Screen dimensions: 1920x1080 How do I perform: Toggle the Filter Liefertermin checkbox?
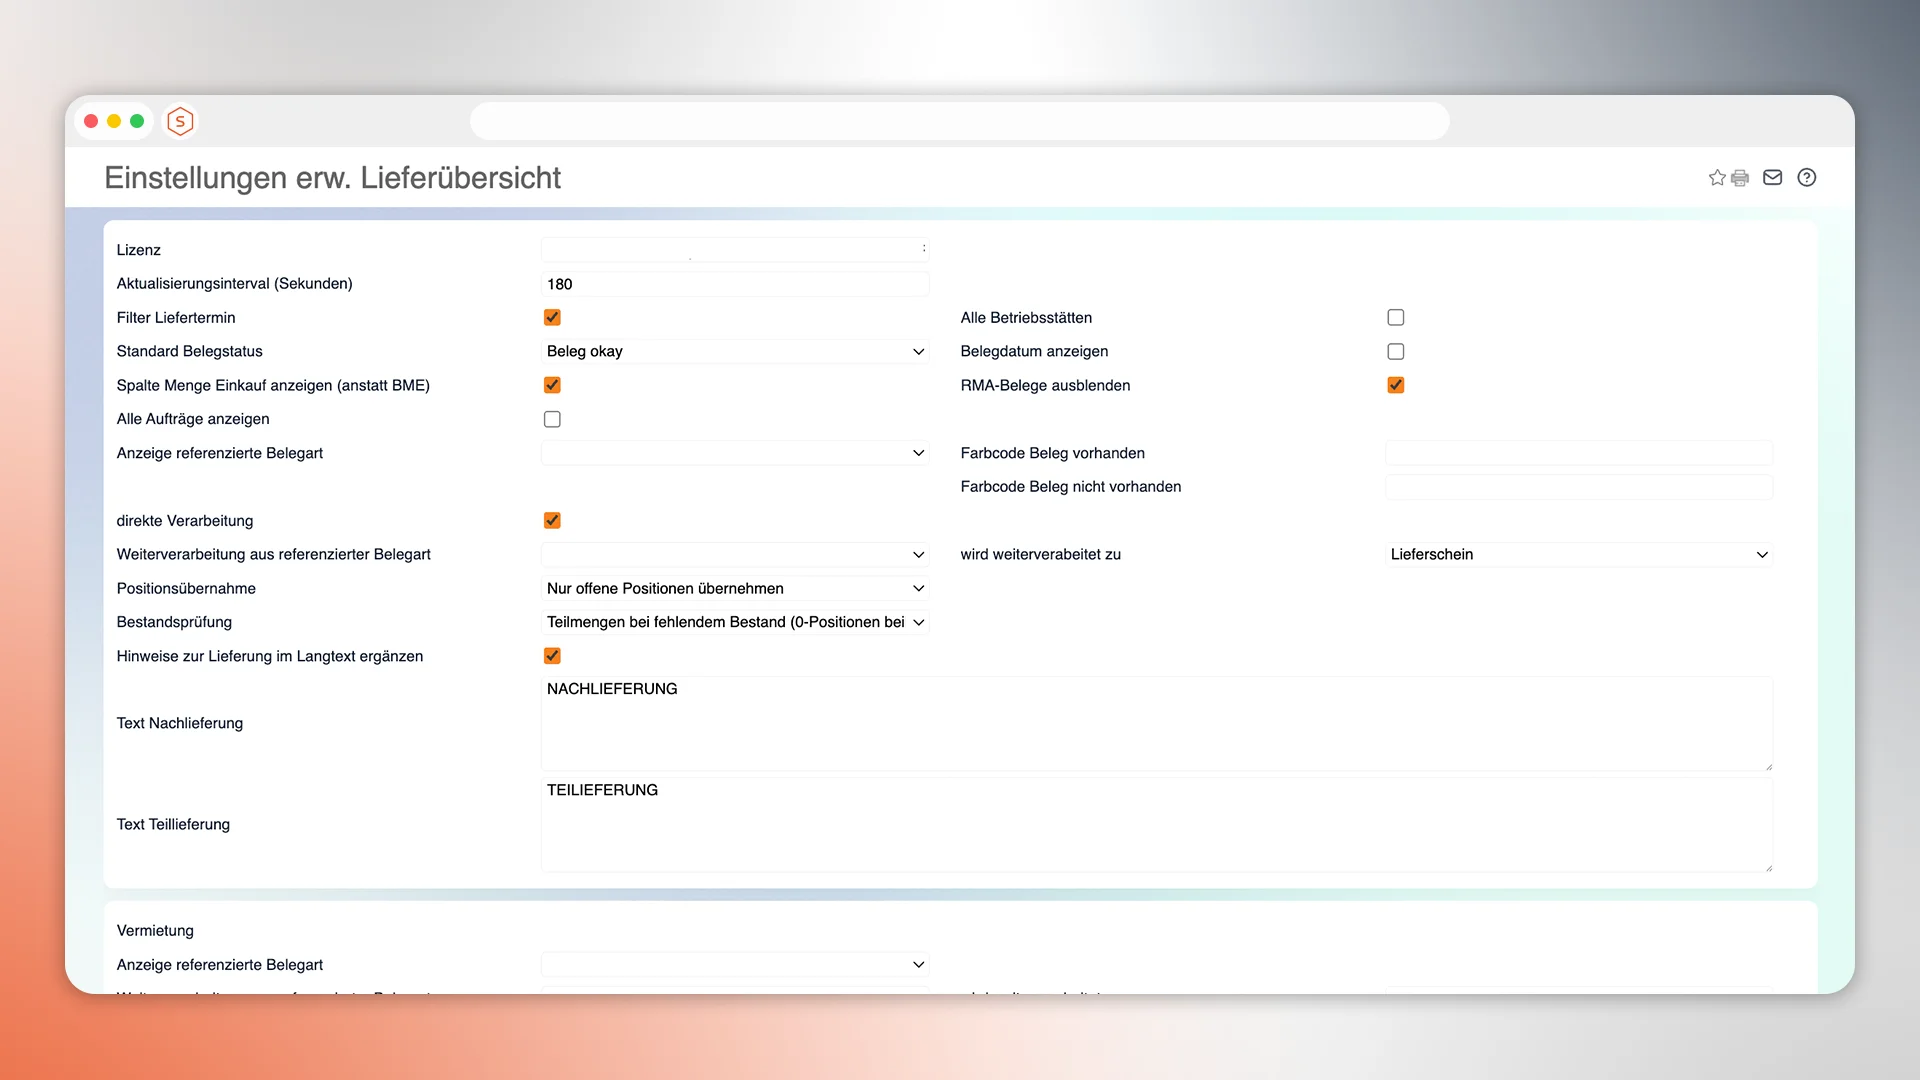[552, 317]
